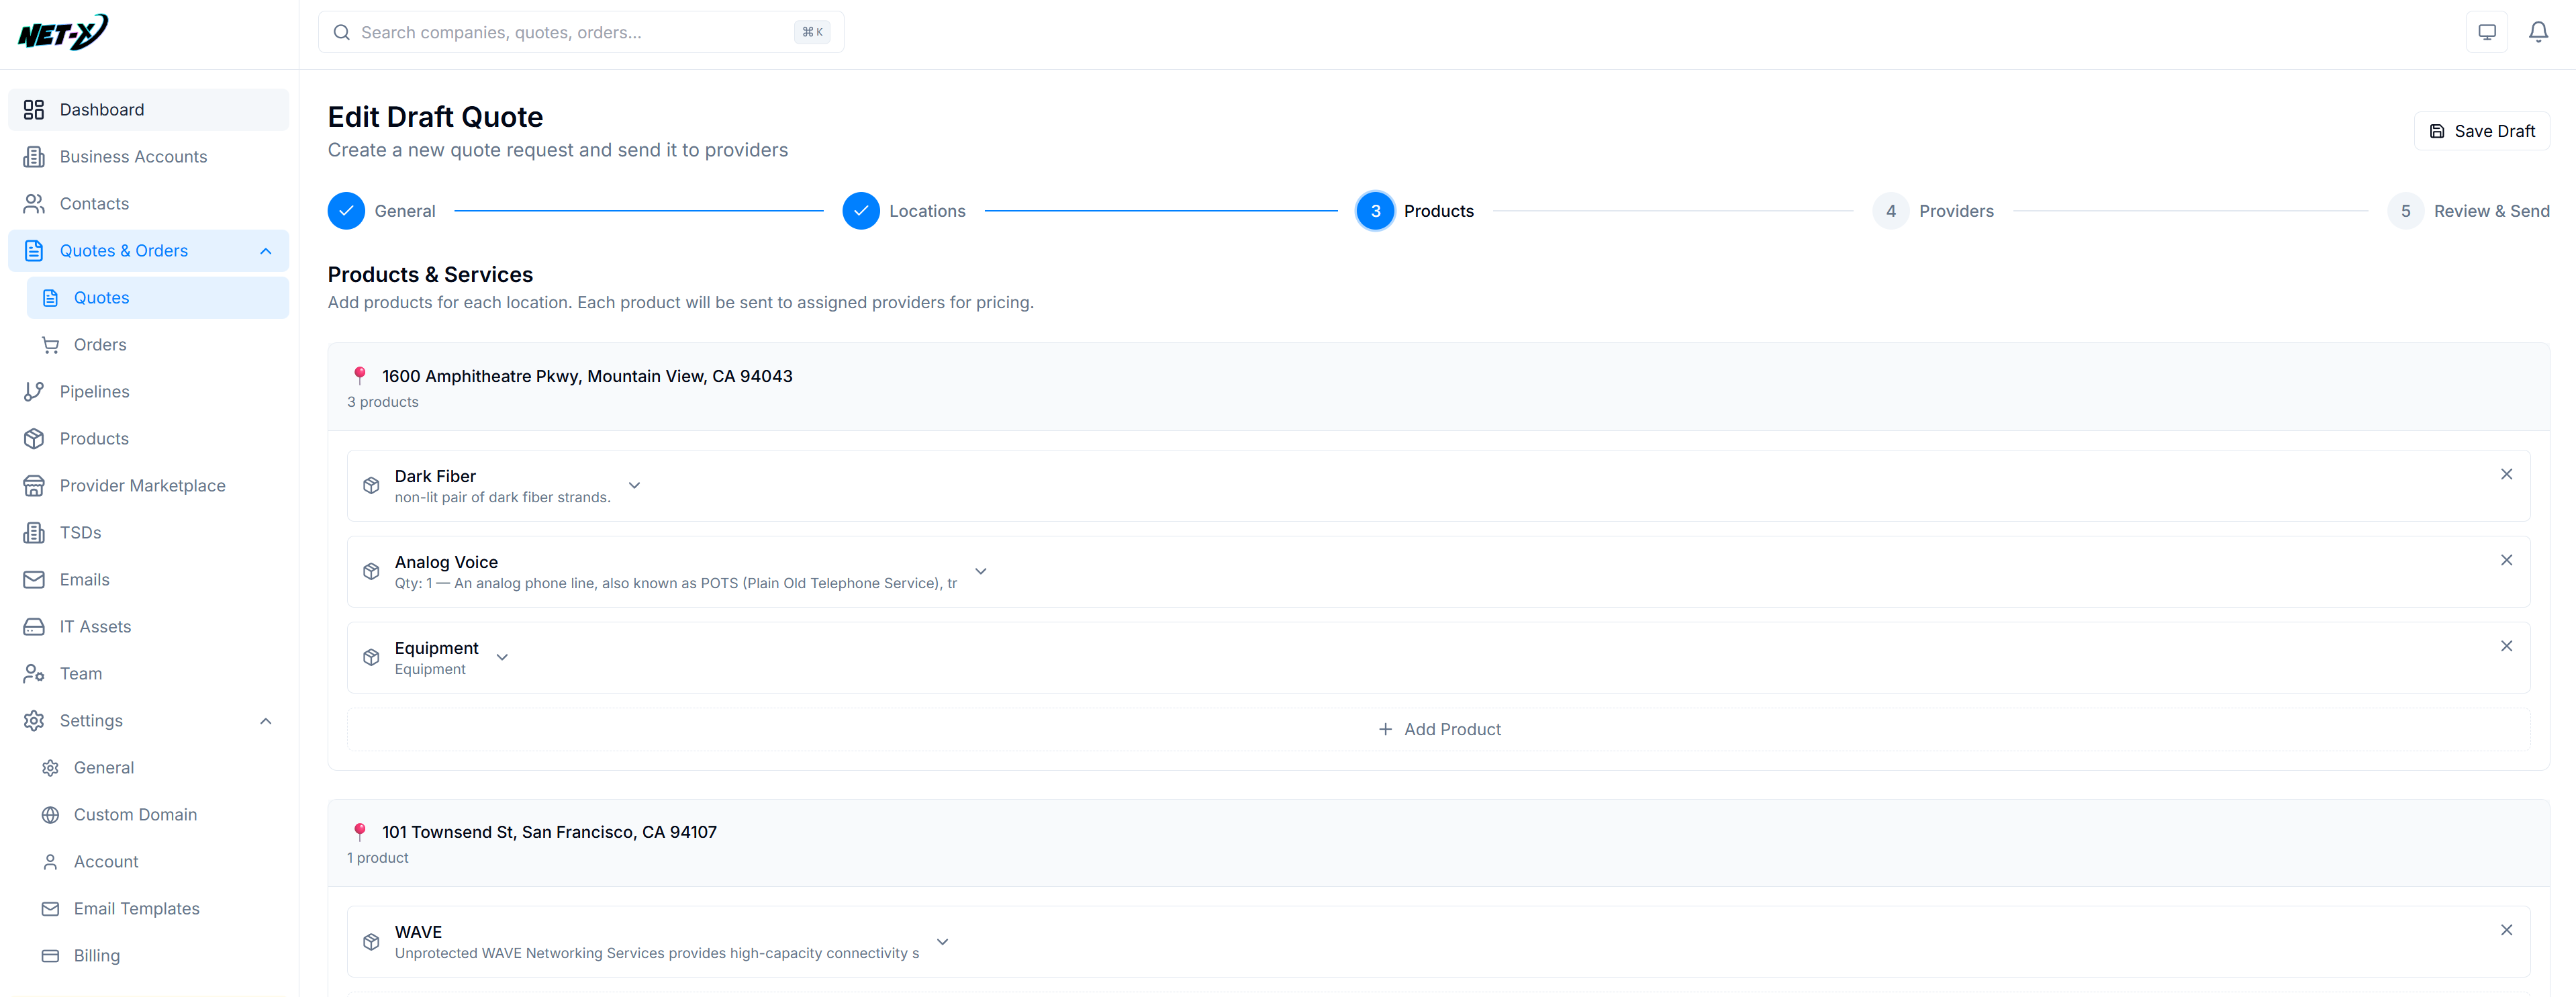
Task: Open Emails via its envelope icon
Action: click(x=34, y=579)
